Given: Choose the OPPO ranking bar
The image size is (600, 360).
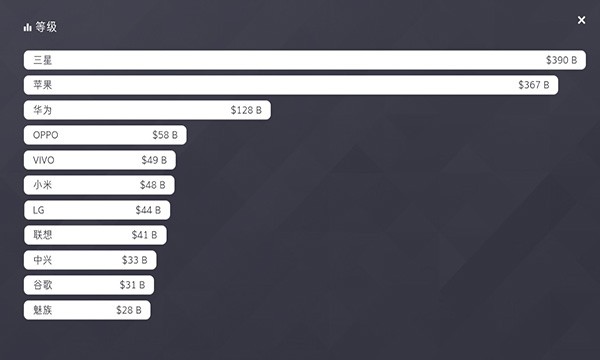Looking at the screenshot, I should (105, 135).
